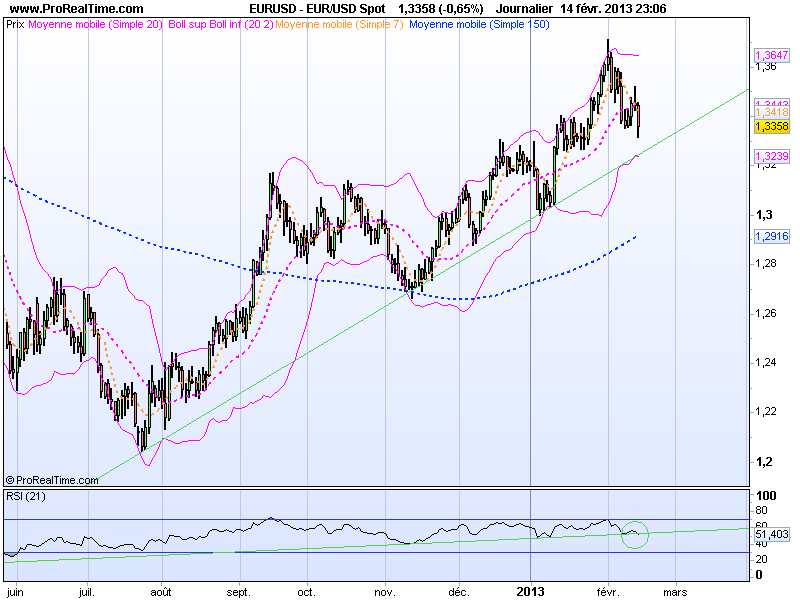Click the août label on time axis
Screen dimensions: 800x600
(x=161, y=592)
